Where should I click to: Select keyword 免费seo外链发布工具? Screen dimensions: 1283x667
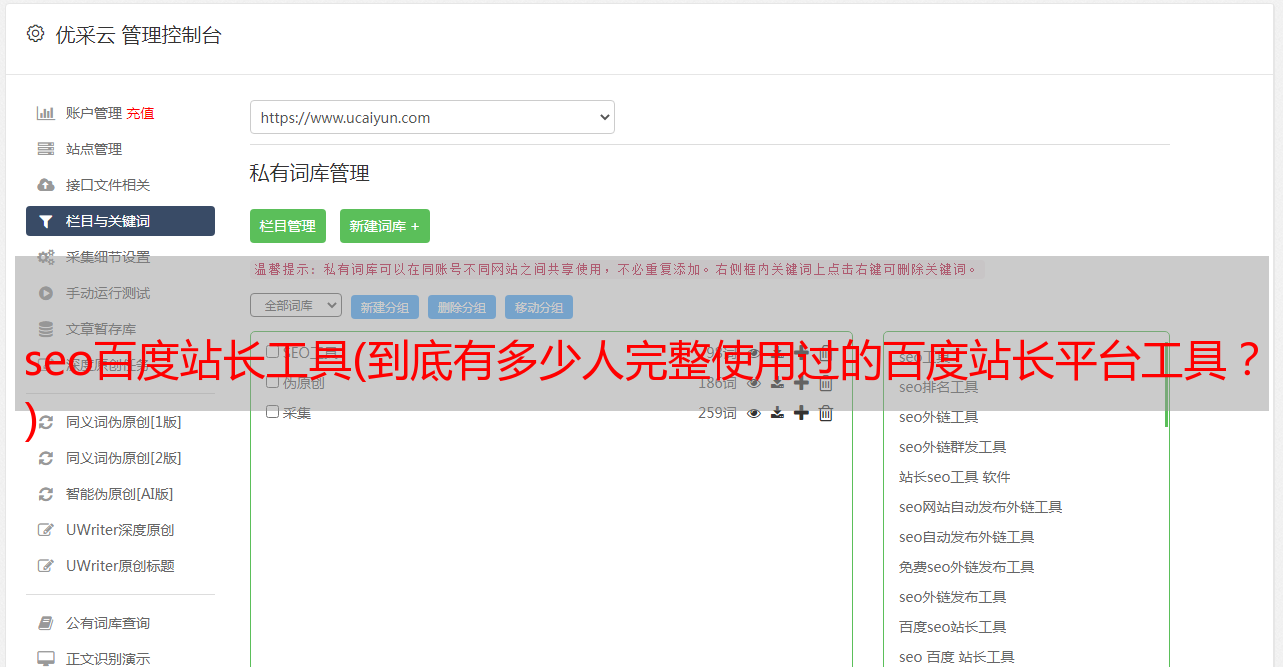pos(966,567)
